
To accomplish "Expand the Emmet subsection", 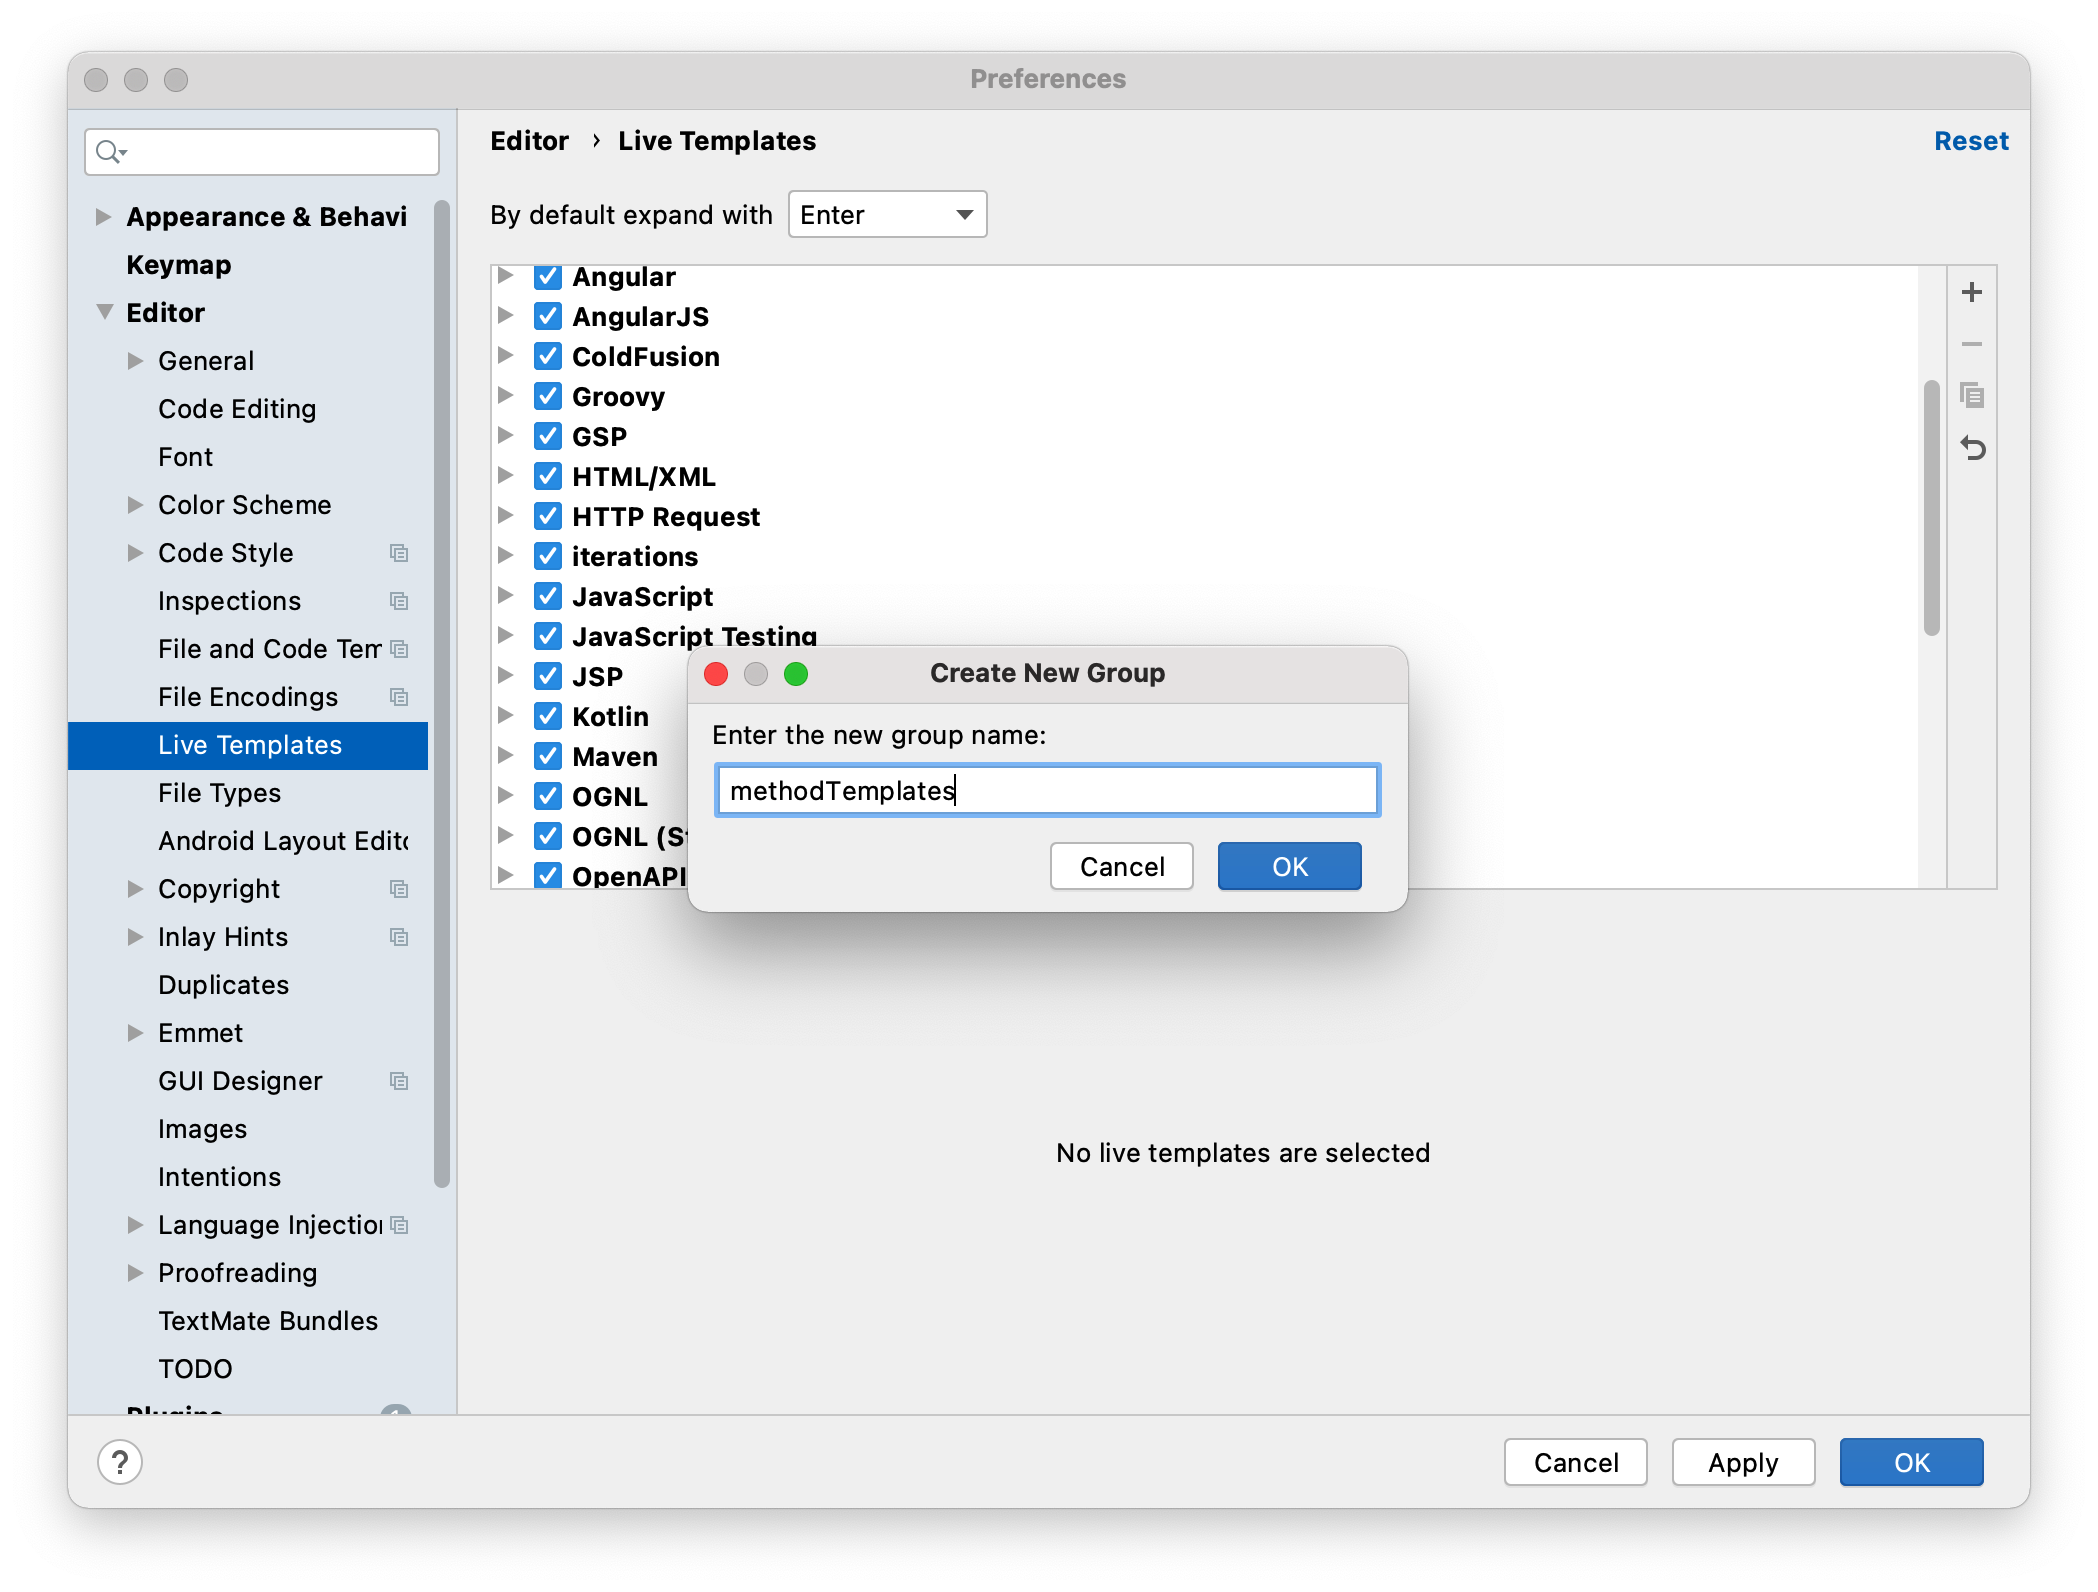I will pos(135,1033).
